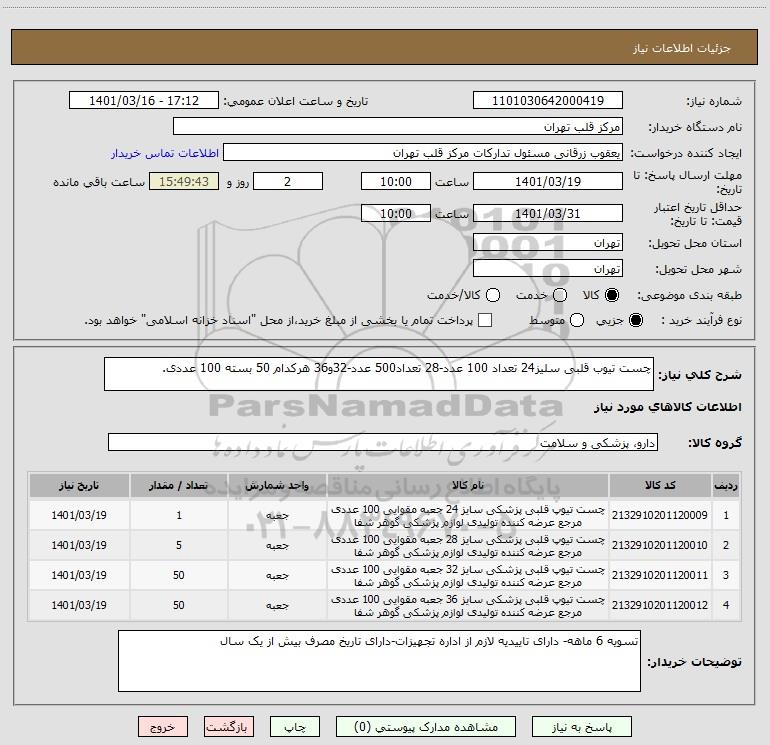
Task: Click the response deadline 10:00 time field
Action: pyautogui.click(x=396, y=181)
